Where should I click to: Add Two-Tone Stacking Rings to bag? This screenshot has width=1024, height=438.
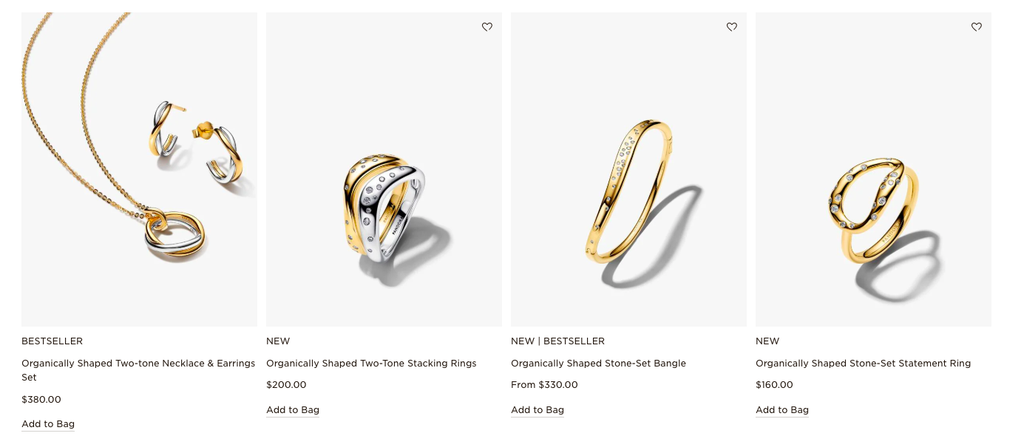click(x=293, y=410)
